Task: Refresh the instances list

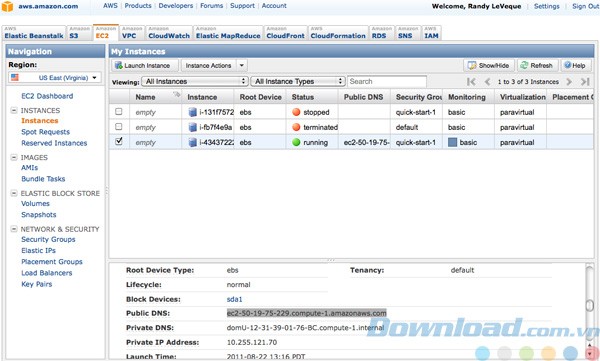Action: (x=538, y=65)
